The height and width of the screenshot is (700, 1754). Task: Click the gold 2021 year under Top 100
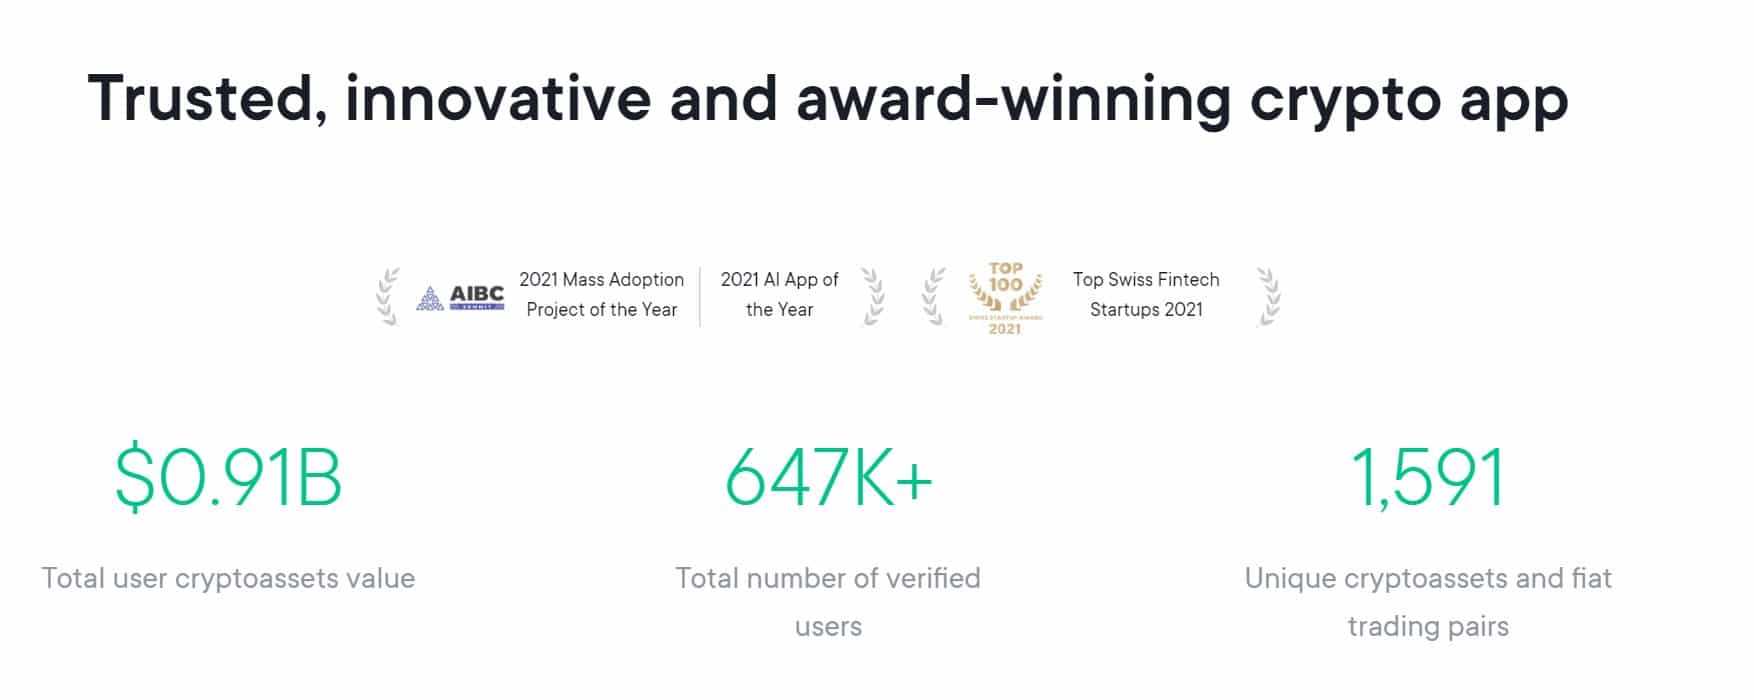click(1005, 328)
